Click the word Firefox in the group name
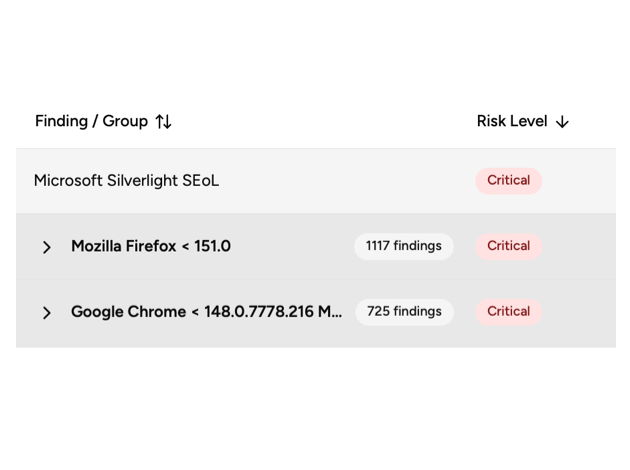Image resolution: width=630 pixels, height=470 pixels. pyautogui.click(x=151, y=246)
